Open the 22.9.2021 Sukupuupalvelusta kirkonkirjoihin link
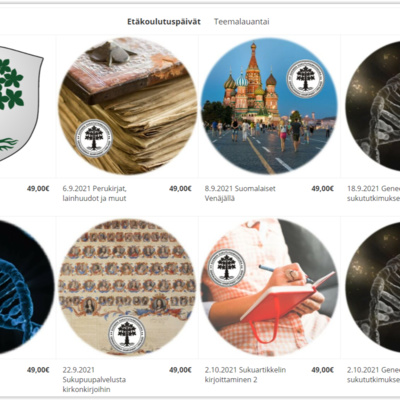The image size is (400, 400). pos(94,379)
